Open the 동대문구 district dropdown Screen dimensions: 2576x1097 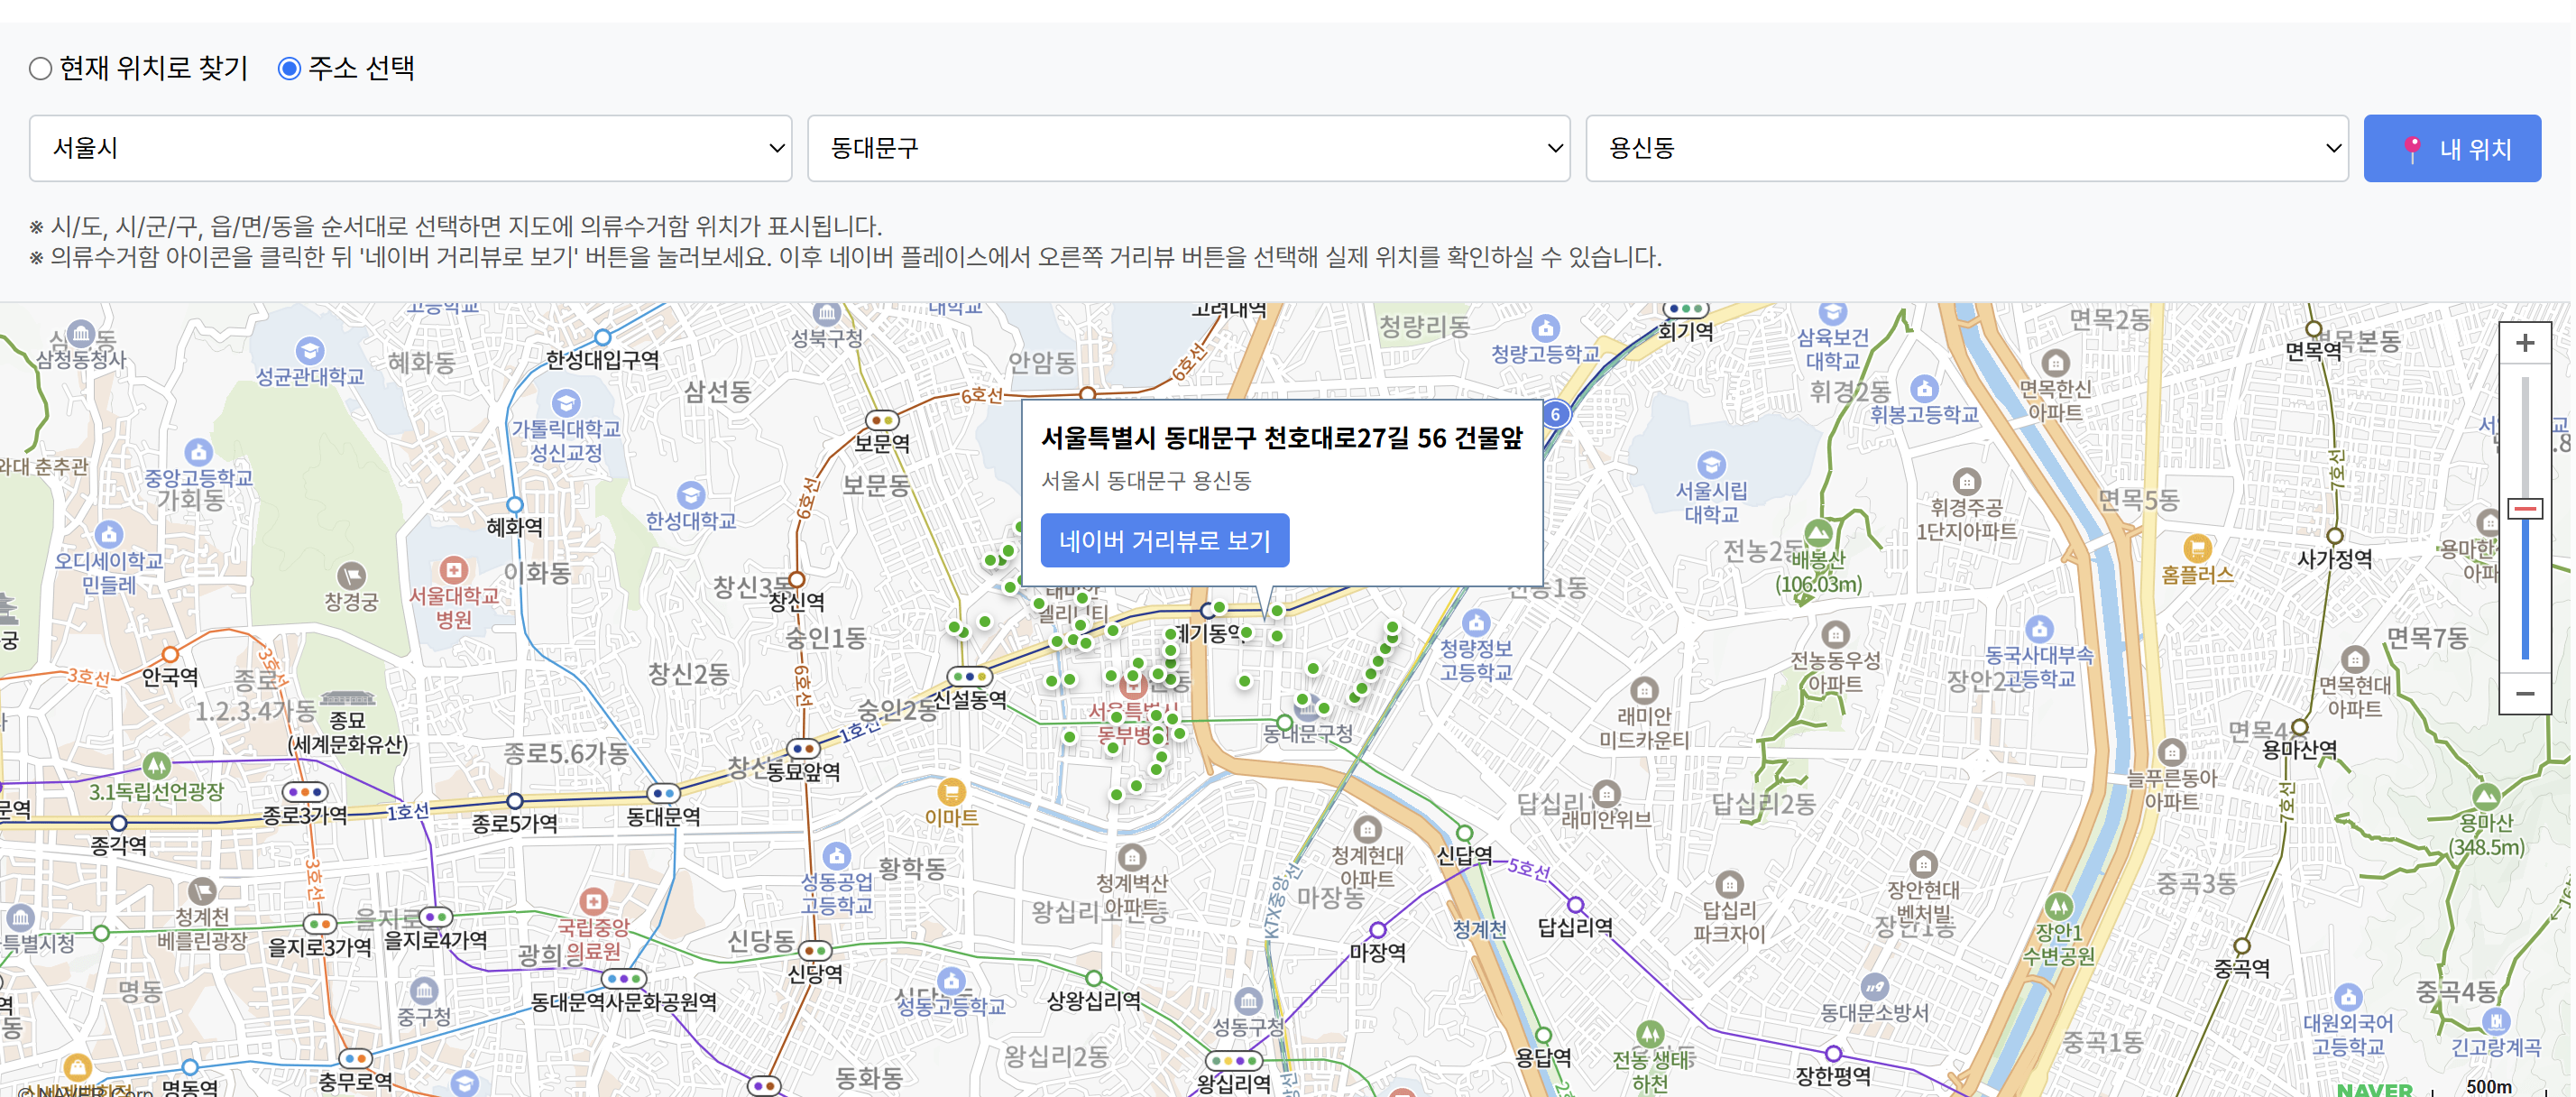[1188, 148]
